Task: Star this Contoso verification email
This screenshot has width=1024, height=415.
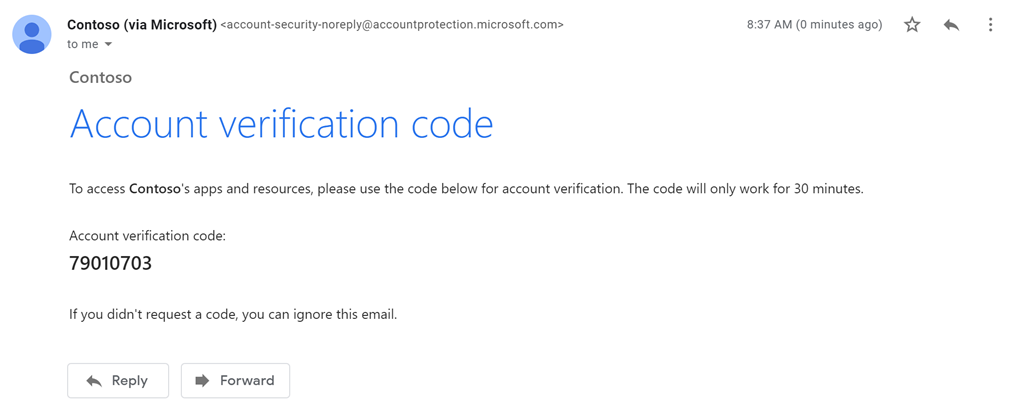Action: pyautogui.click(x=912, y=25)
